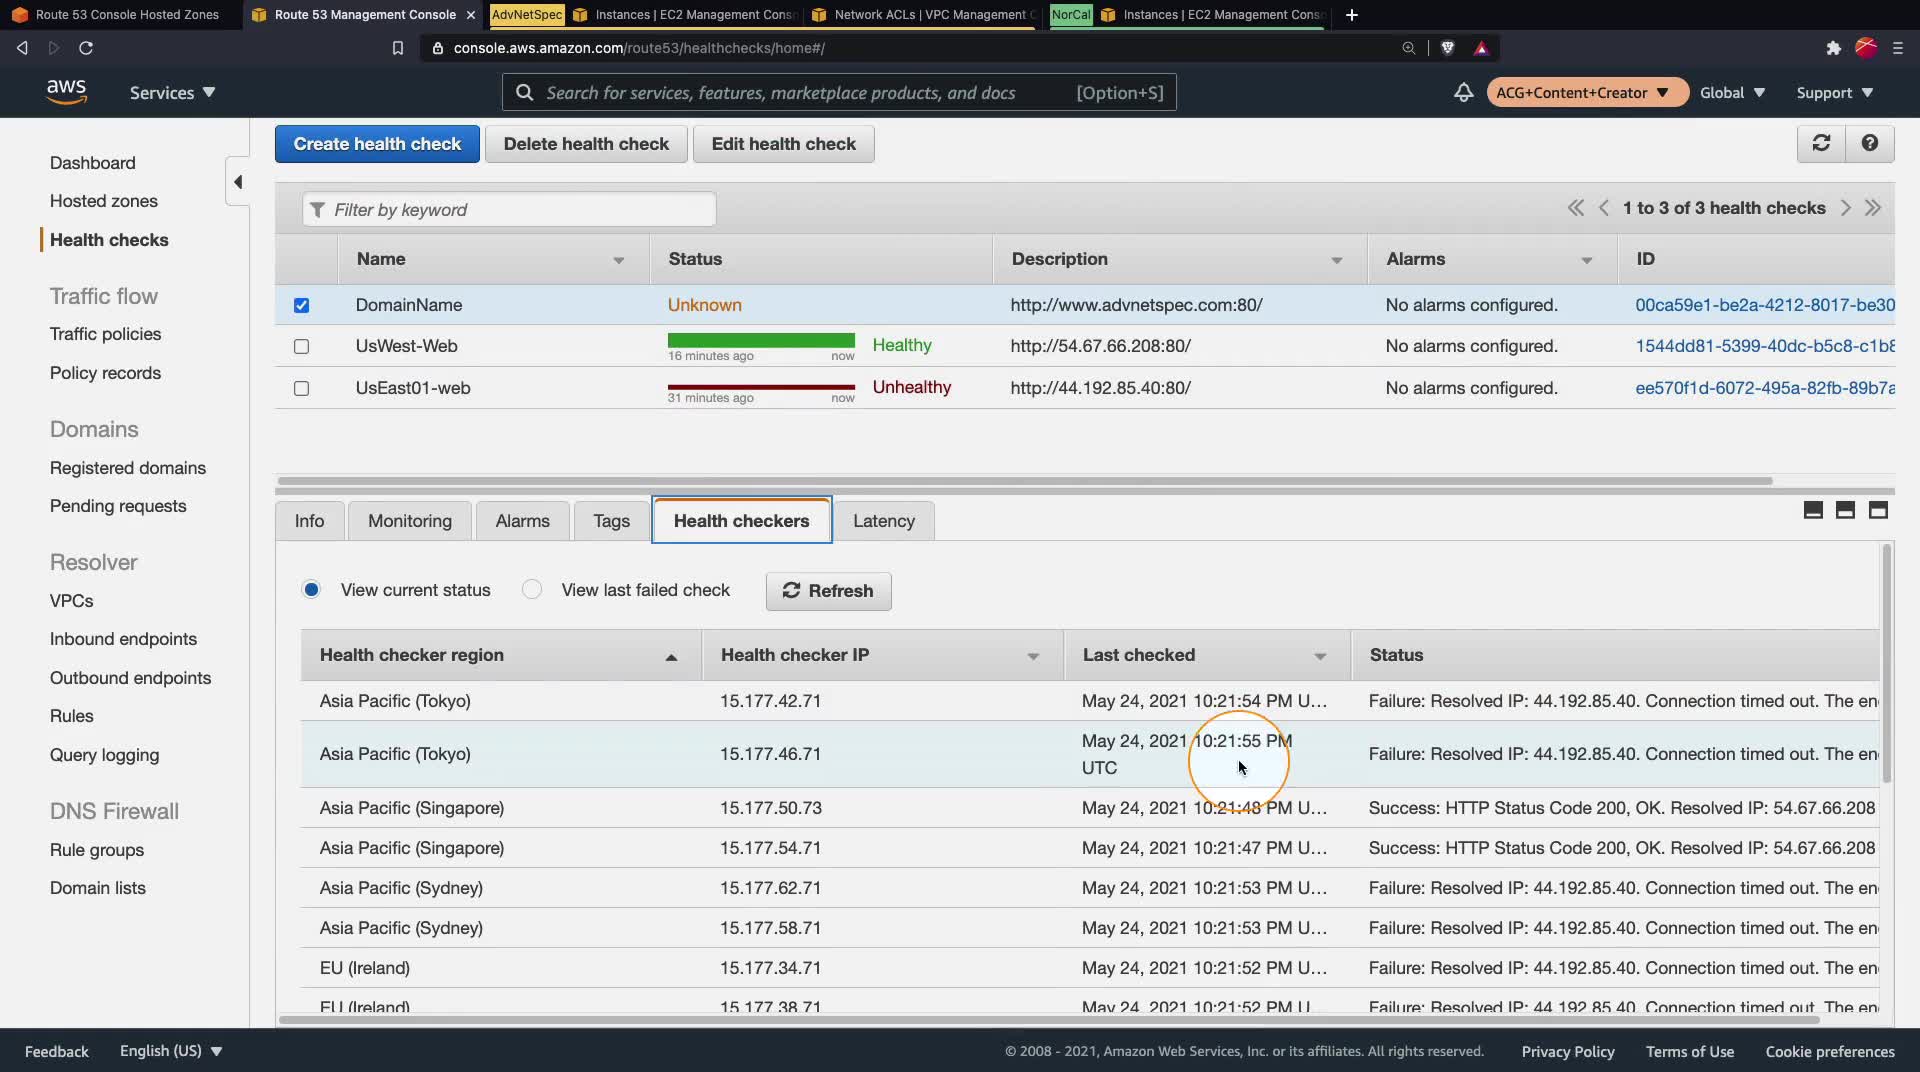The image size is (1920, 1072).
Task: Open Hosted zones in the sidebar
Action: tap(104, 201)
